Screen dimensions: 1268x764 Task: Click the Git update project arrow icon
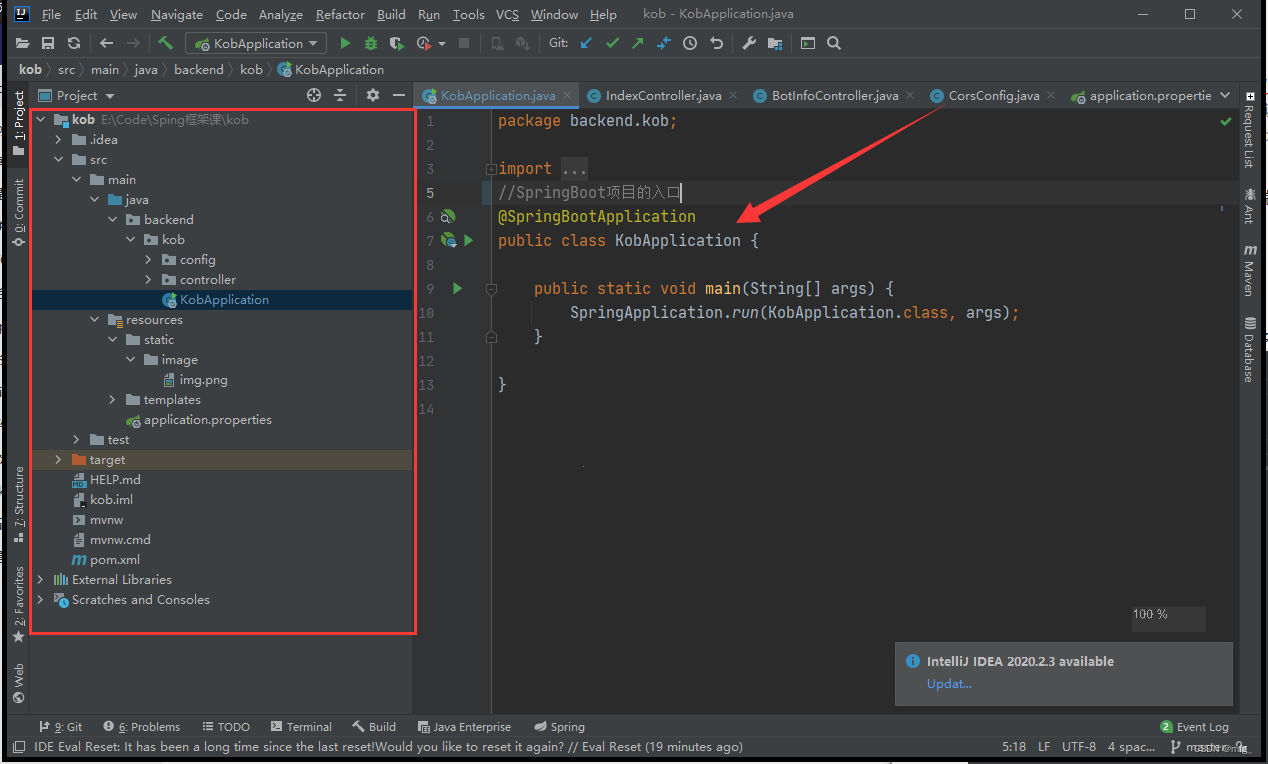586,43
